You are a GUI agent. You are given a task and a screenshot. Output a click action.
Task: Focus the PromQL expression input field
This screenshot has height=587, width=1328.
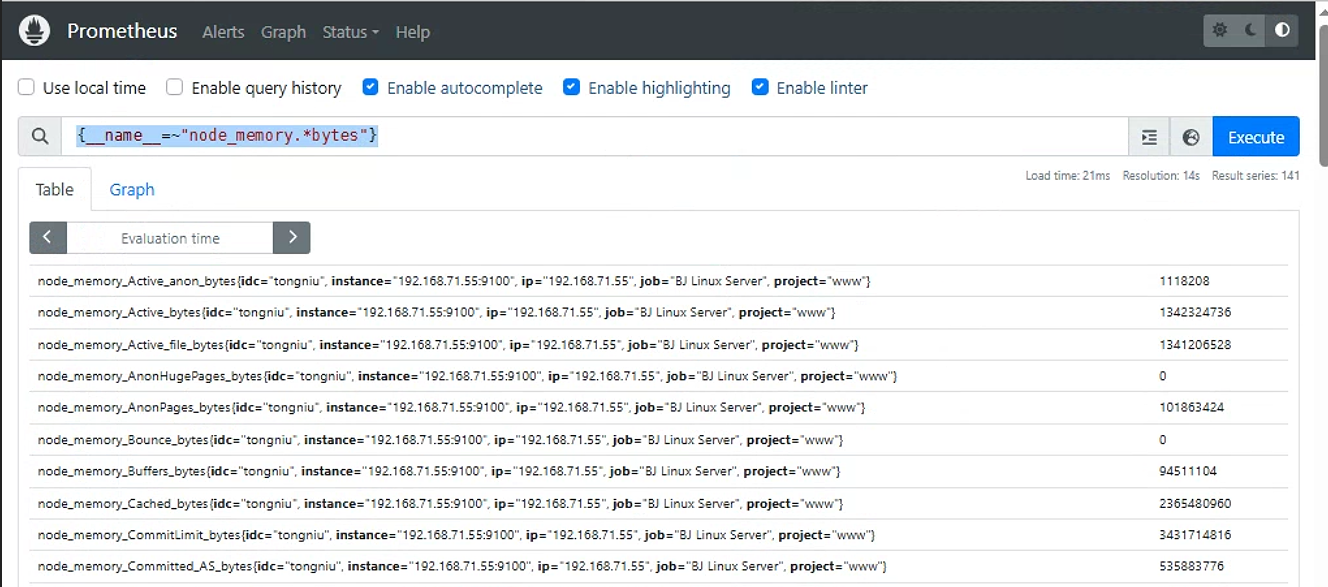[595, 137]
